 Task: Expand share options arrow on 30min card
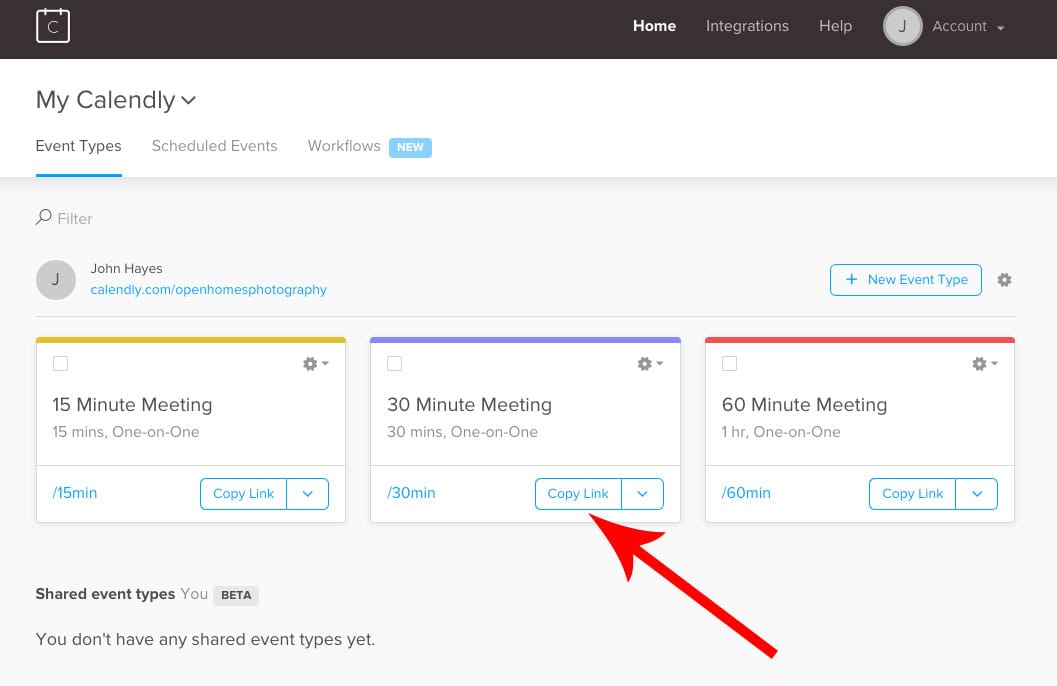coord(642,494)
